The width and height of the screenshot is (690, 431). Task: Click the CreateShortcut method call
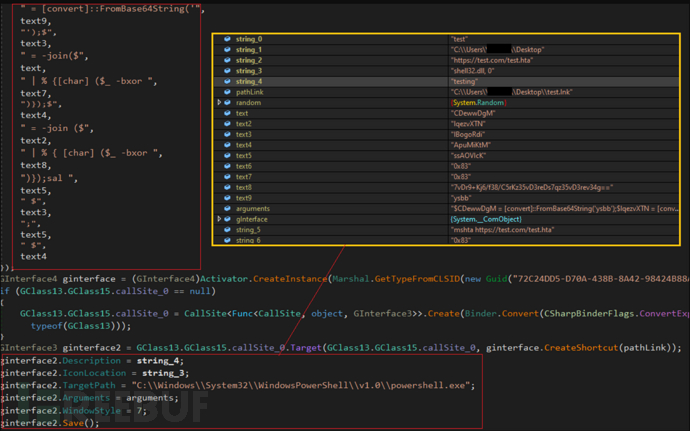[x=581, y=348]
